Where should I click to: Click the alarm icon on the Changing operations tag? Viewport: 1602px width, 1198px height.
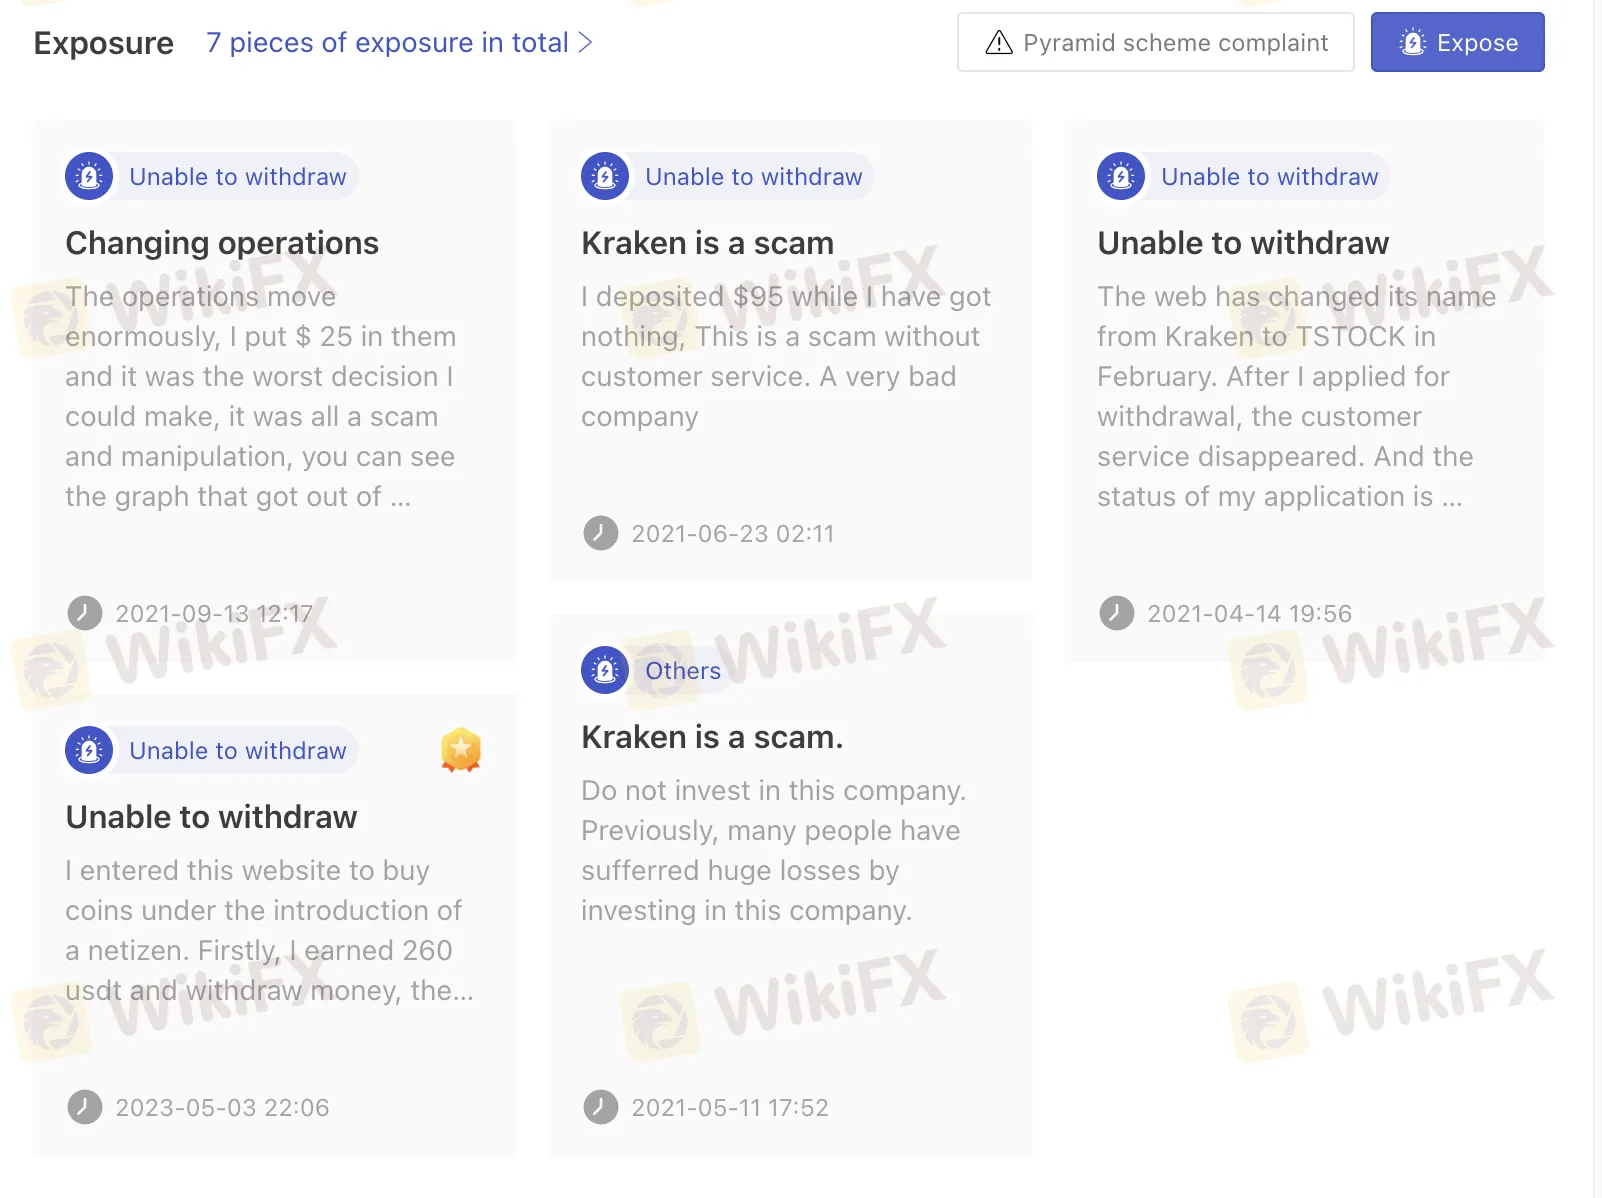coord(89,176)
